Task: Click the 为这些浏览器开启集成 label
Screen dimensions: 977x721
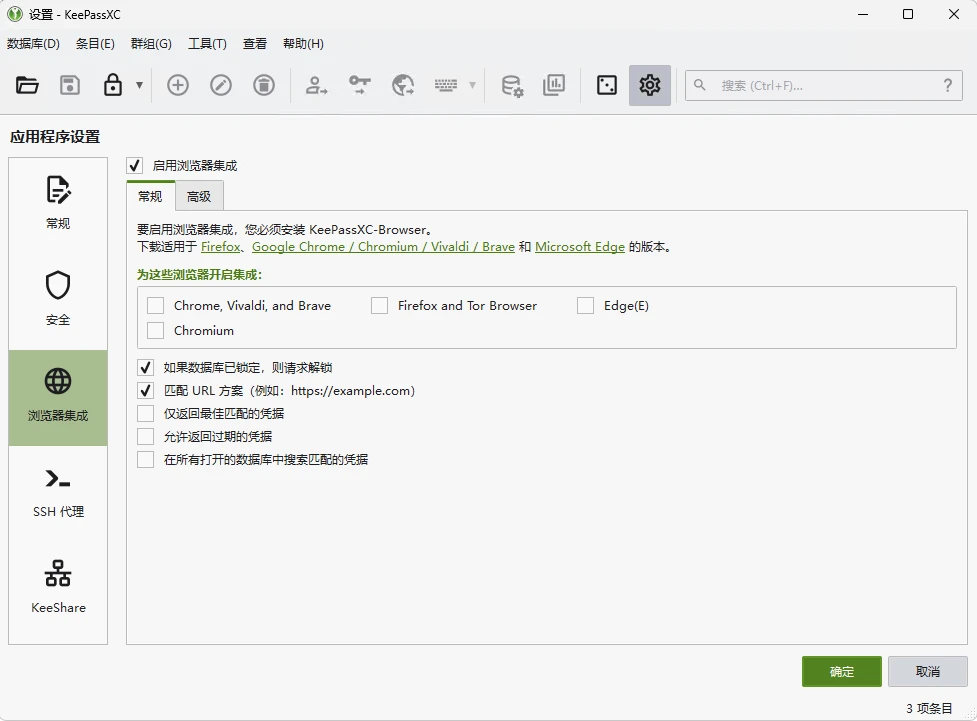Action: pos(199,275)
